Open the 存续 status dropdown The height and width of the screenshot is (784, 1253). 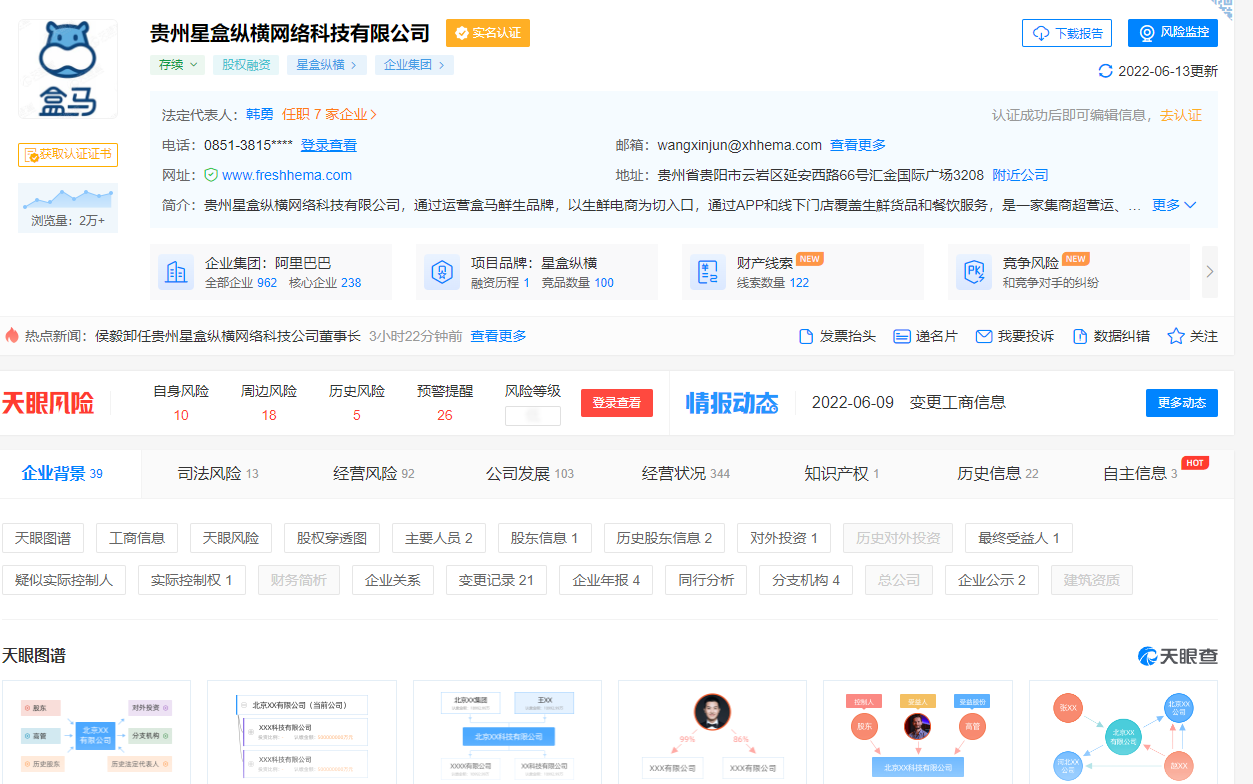pos(179,65)
